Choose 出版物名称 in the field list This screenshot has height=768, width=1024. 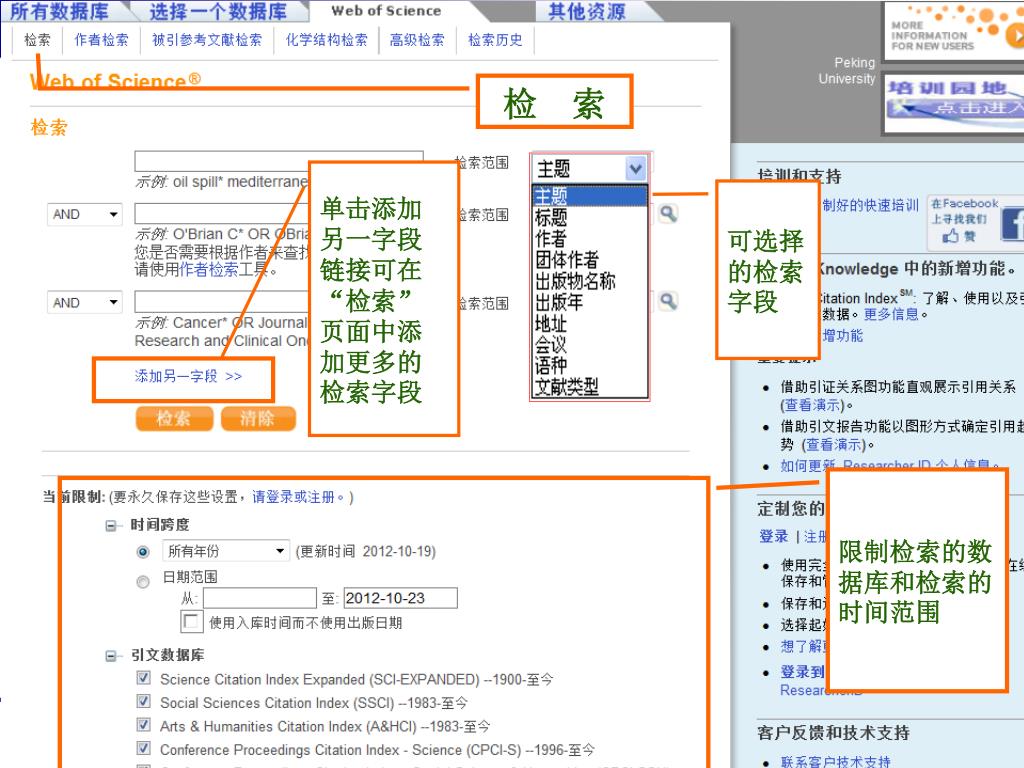[575, 281]
